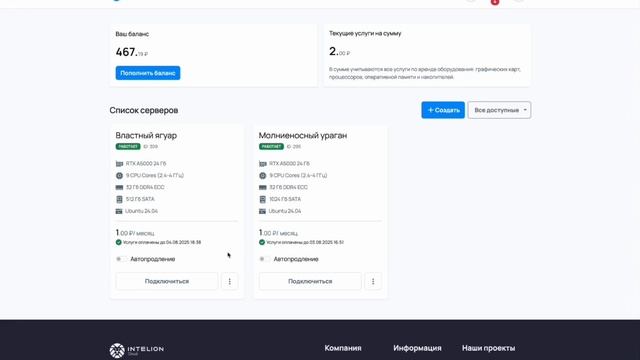640x360 pixels.
Task: Click the Информация footer heading
Action: point(417,348)
